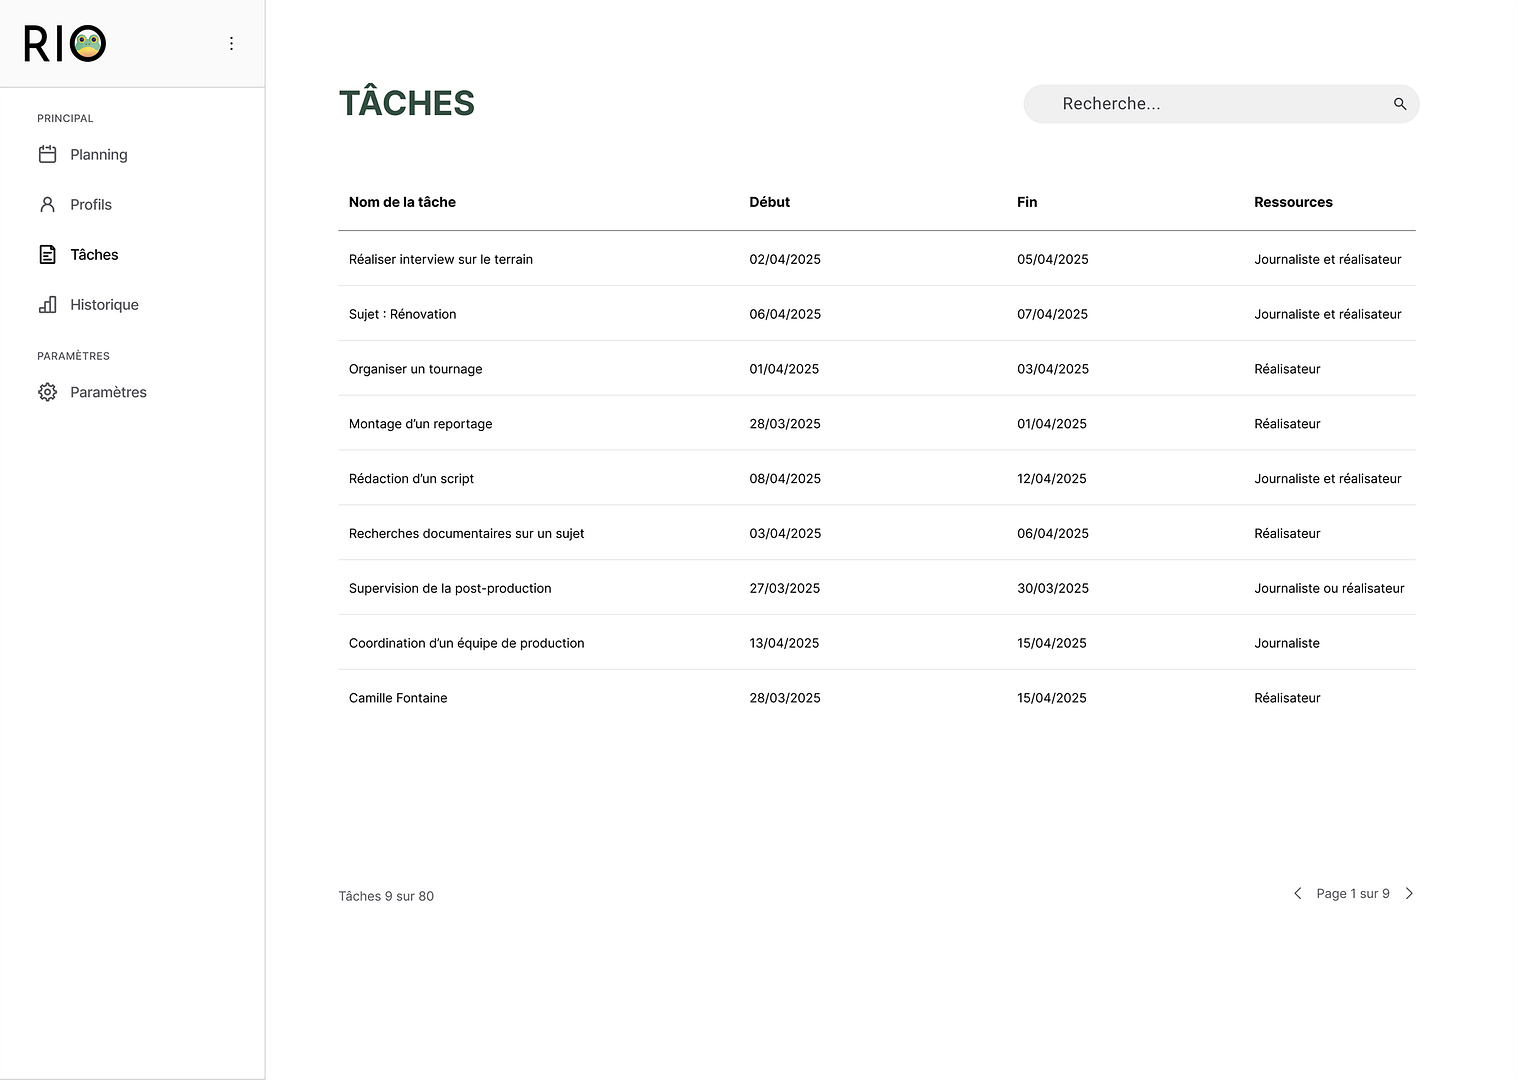This screenshot has width=1518, height=1080.
Task: Click the search magnifier icon
Action: (1399, 104)
